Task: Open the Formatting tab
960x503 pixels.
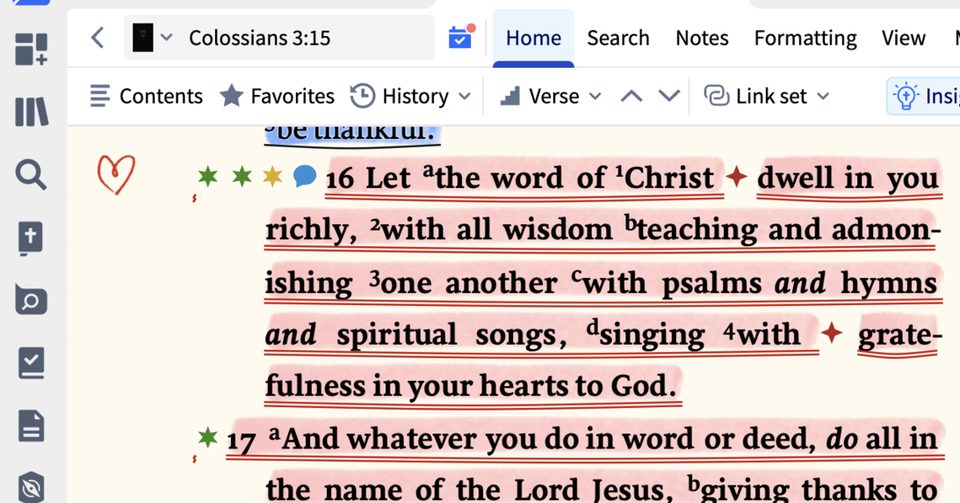Action: pyautogui.click(x=805, y=38)
